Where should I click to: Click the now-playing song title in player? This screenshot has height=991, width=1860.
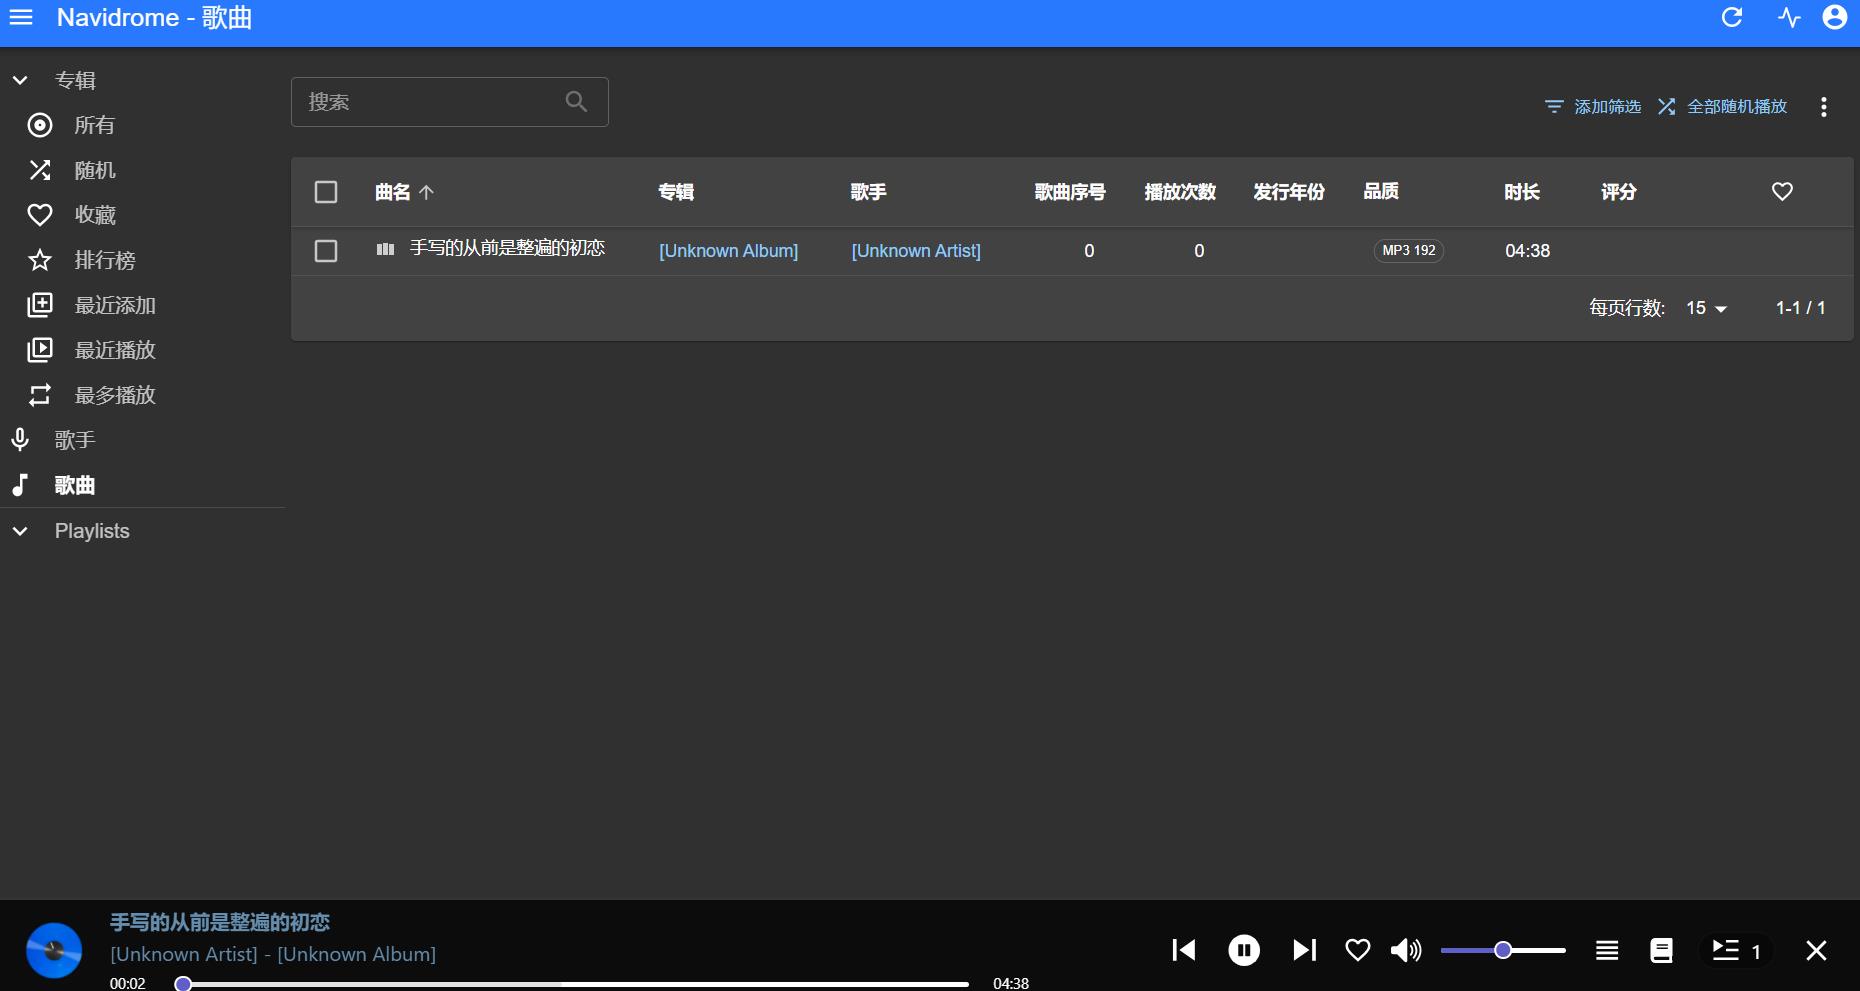tap(220, 922)
